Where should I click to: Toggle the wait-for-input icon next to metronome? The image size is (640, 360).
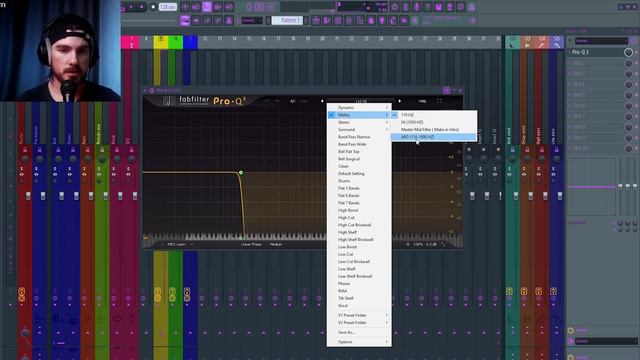pyautogui.click(x=196, y=7)
